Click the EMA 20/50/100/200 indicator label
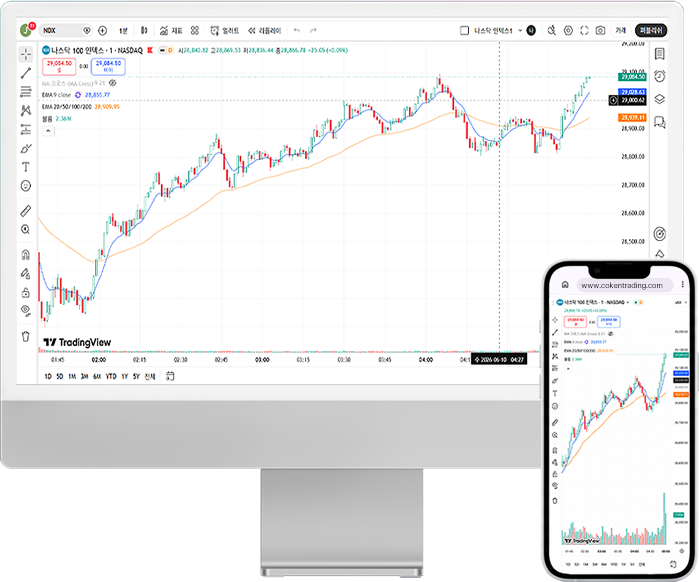 click(67, 107)
